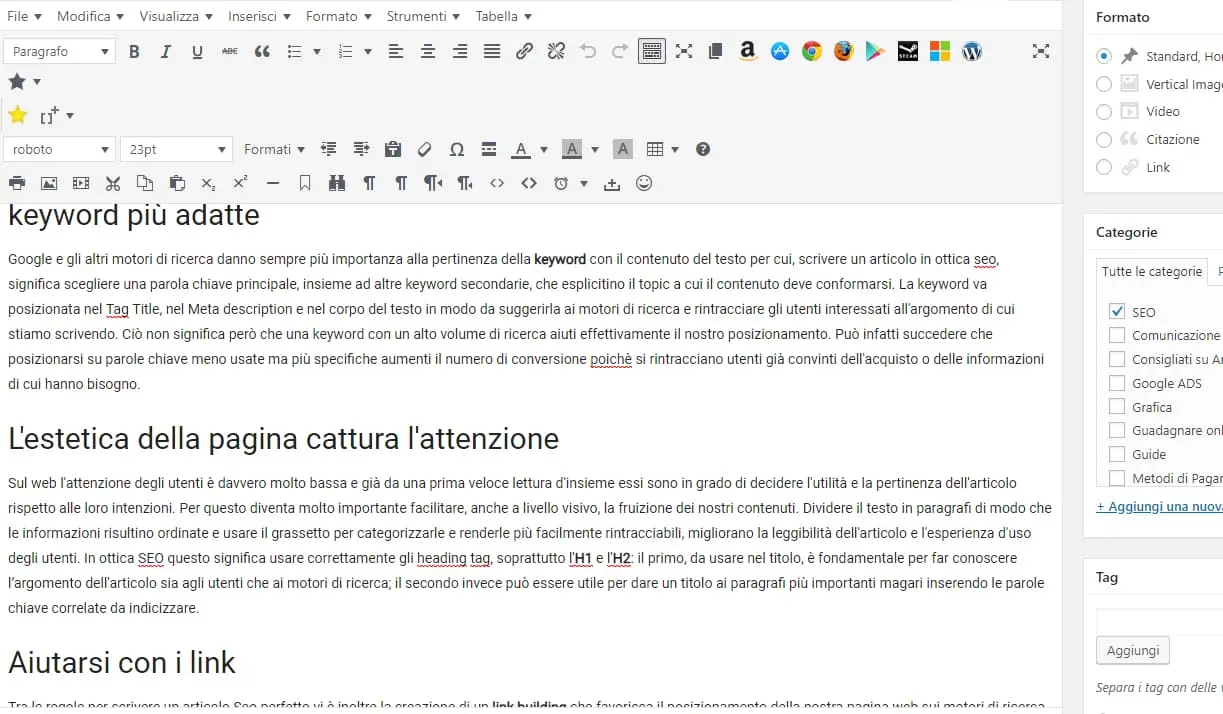Image resolution: width=1223 pixels, height=714 pixels.
Task: Select the Standard format radio button
Action: (1104, 56)
